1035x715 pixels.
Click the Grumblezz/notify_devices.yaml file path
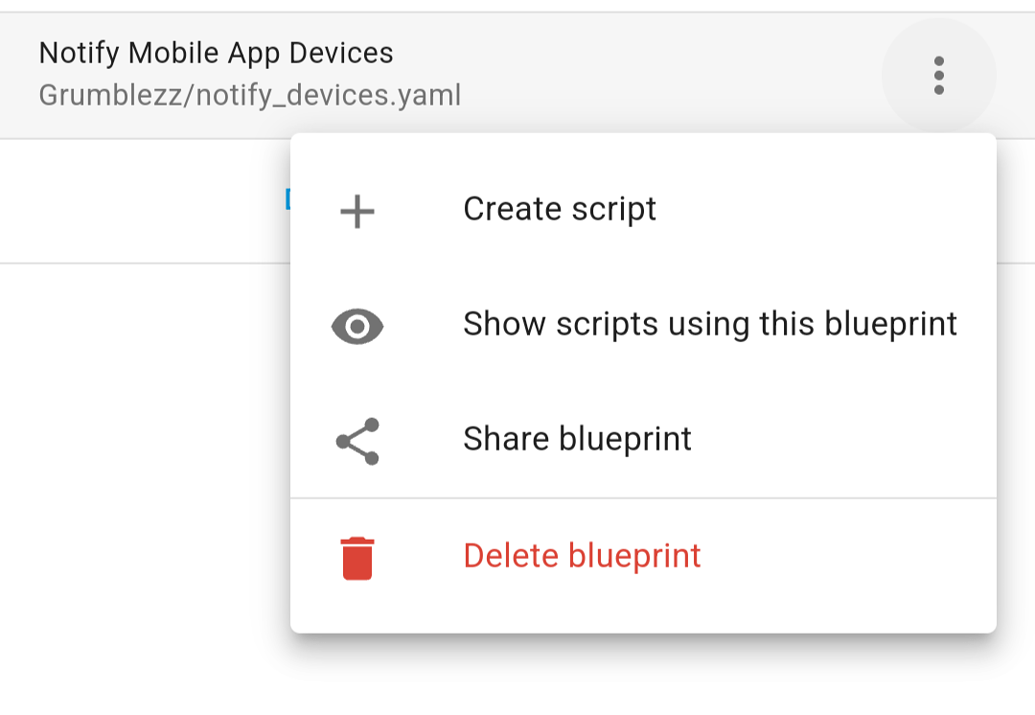coord(250,96)
